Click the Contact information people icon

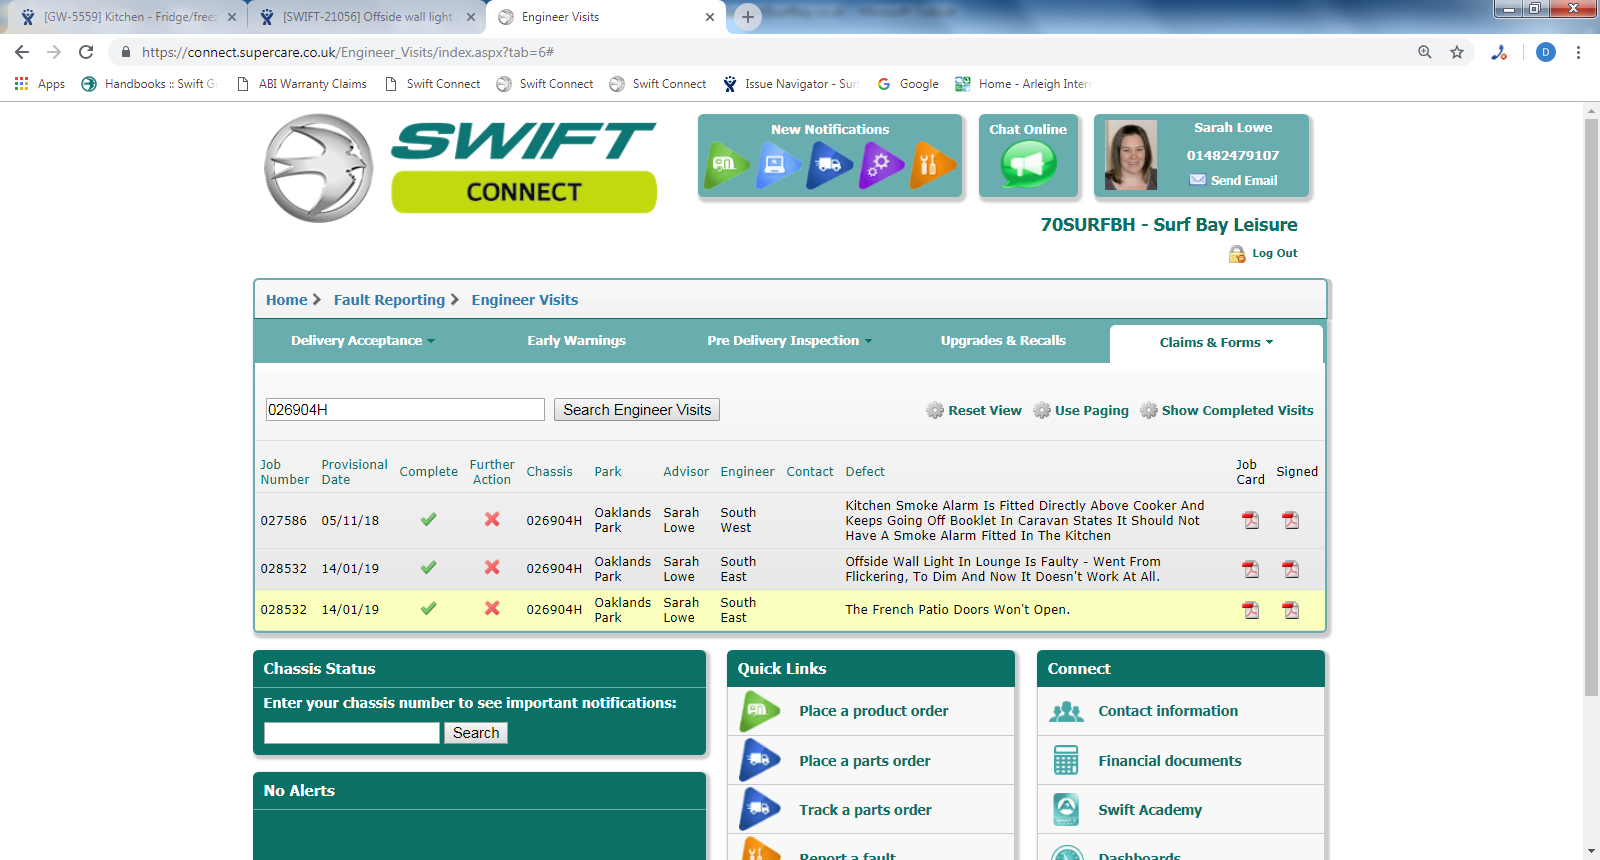click(1066, 711)
